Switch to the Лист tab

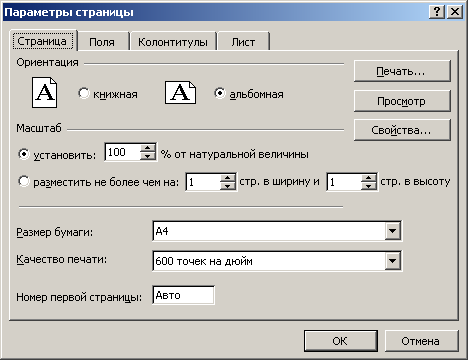(243, 42)
